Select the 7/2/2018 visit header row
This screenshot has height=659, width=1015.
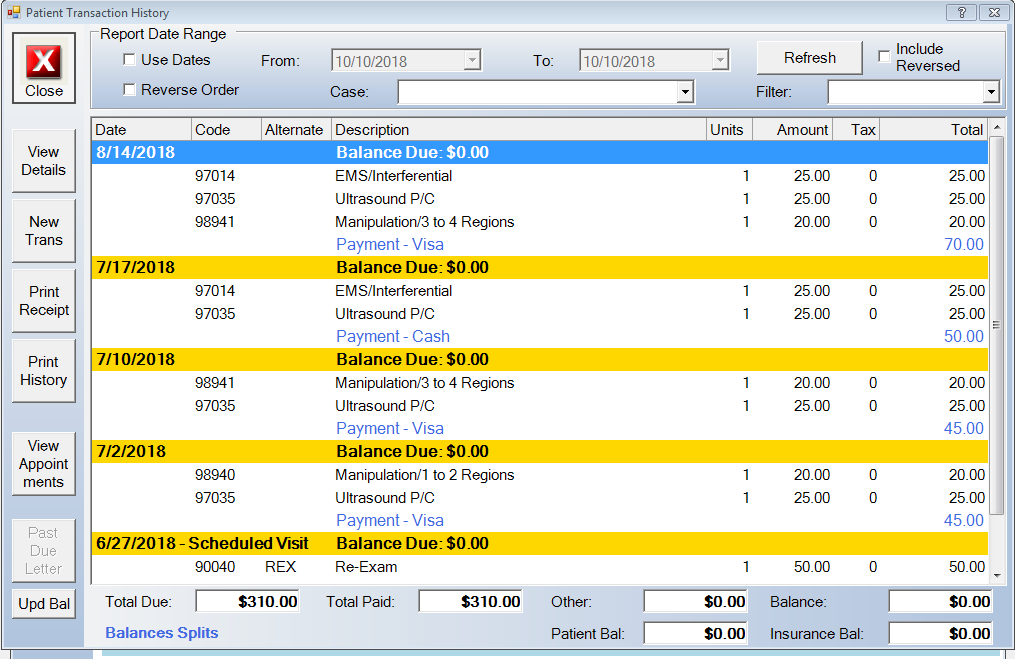pyautogui.click(x=540, y=451)
